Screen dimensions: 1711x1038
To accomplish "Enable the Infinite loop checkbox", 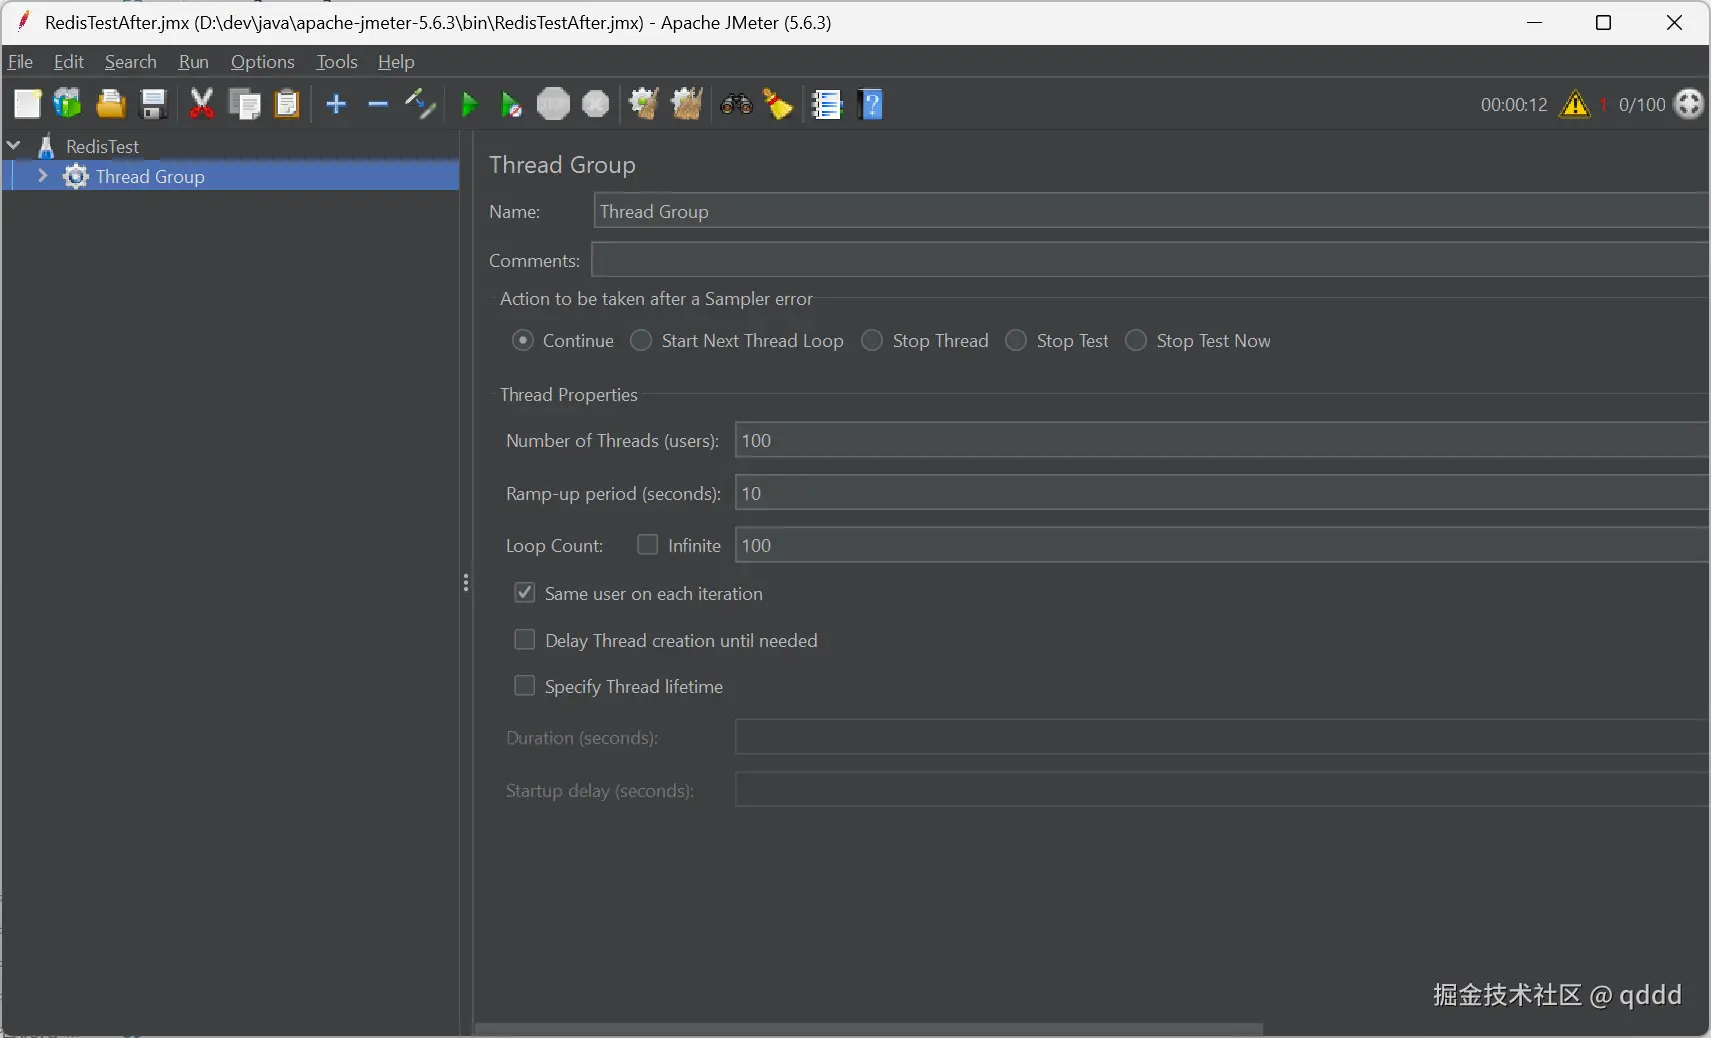I will (648, 544).
